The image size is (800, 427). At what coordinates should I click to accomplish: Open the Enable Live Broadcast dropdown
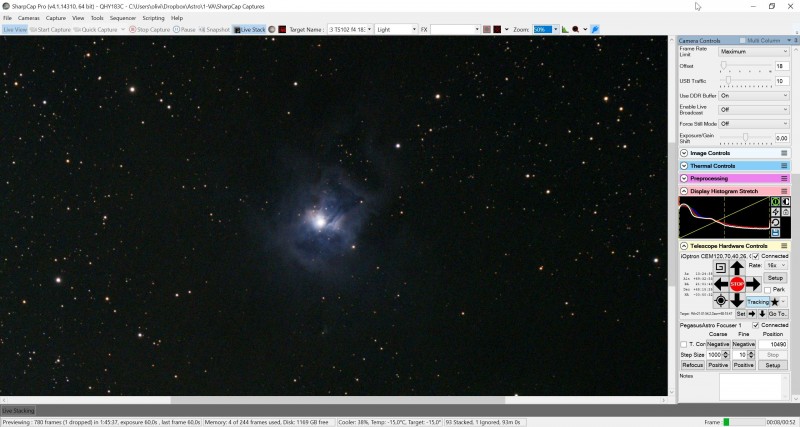coord(754,110)
